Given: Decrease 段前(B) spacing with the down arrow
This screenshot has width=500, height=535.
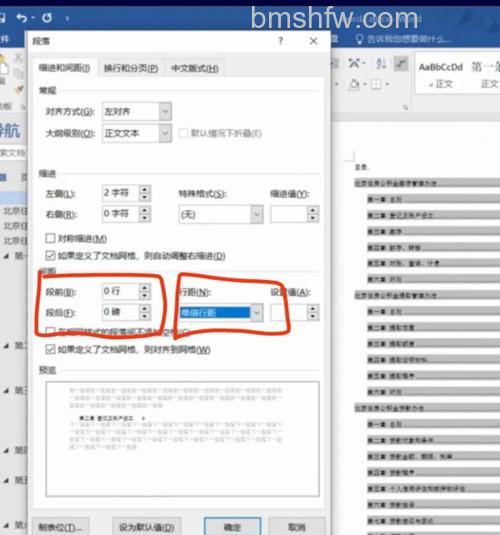Looking at the screenshot, I should point(145,295).
